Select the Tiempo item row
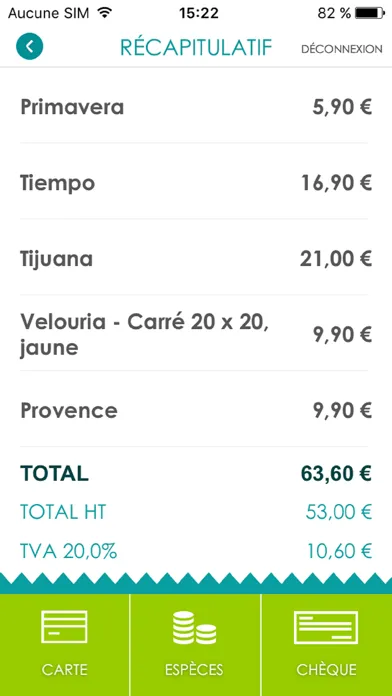The image size is (392, 696). point(196,183)
